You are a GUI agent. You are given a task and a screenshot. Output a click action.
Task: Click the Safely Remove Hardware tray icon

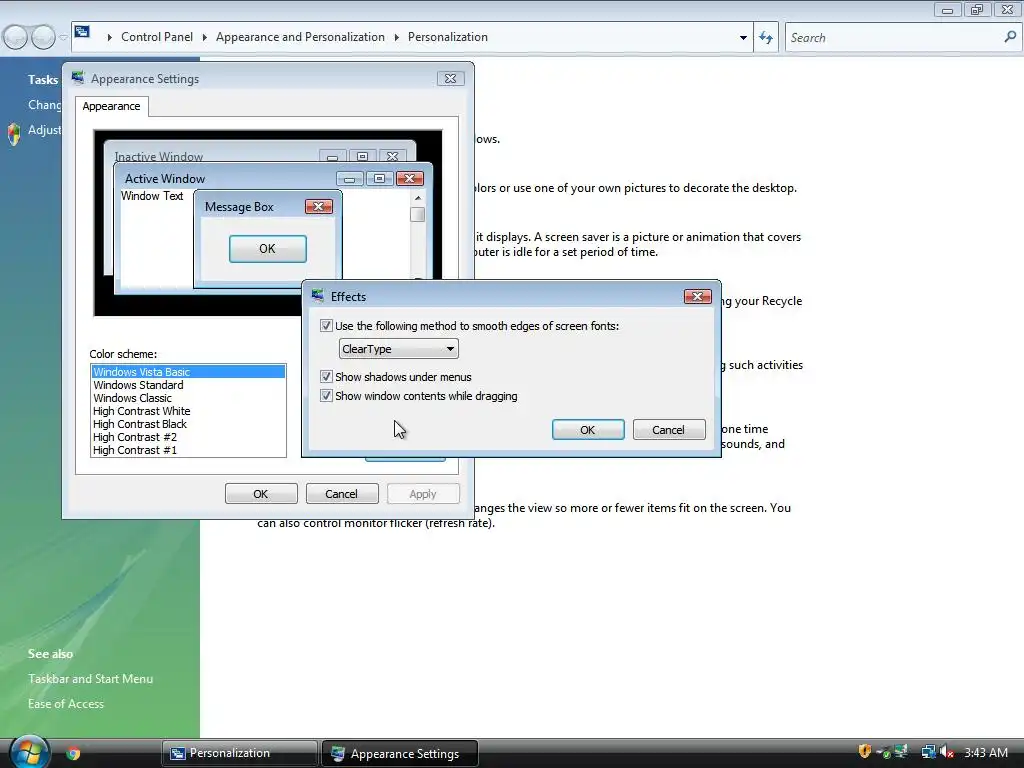(883, 752)
